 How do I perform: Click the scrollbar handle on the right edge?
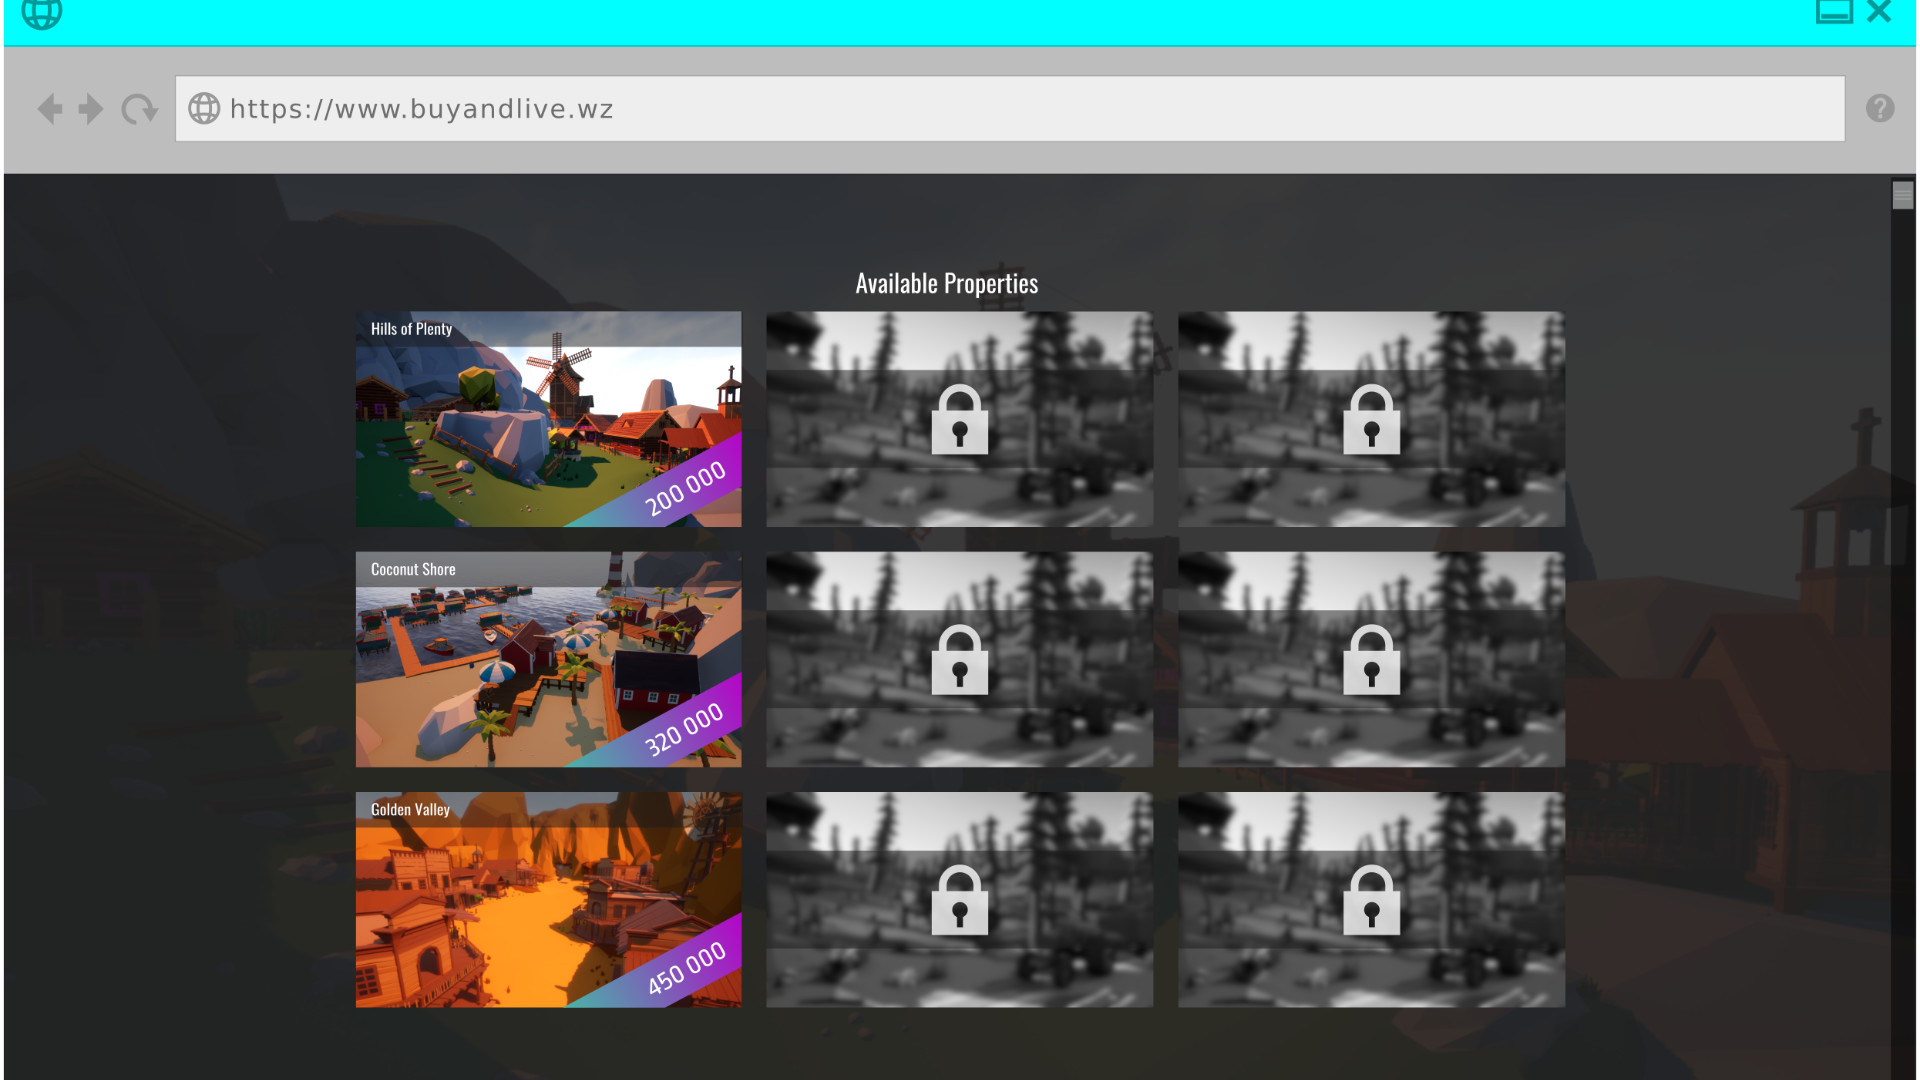(x=1901, y=196)
